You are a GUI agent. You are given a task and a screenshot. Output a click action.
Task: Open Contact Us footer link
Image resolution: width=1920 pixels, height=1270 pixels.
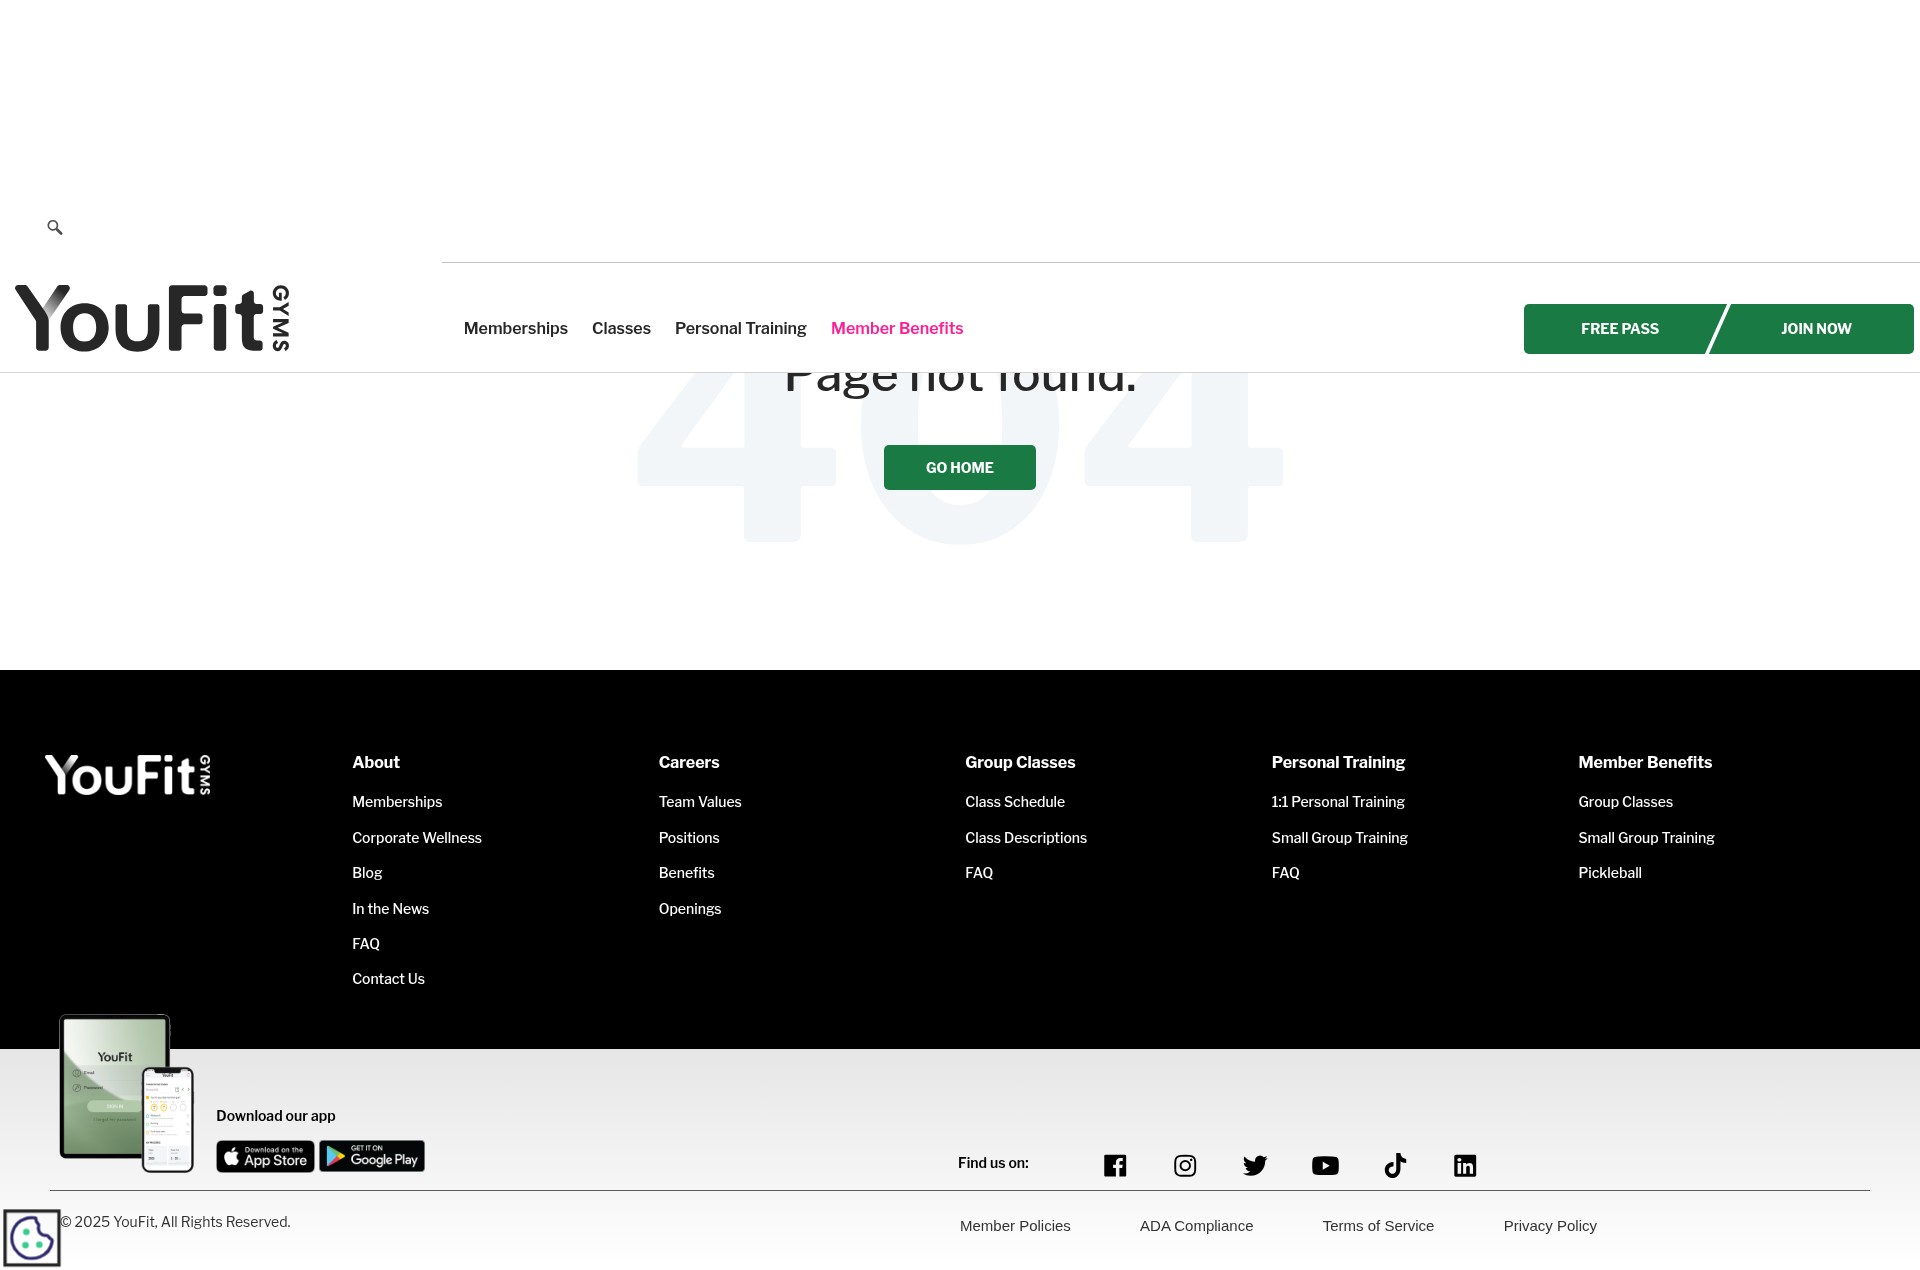click(388, 979)
